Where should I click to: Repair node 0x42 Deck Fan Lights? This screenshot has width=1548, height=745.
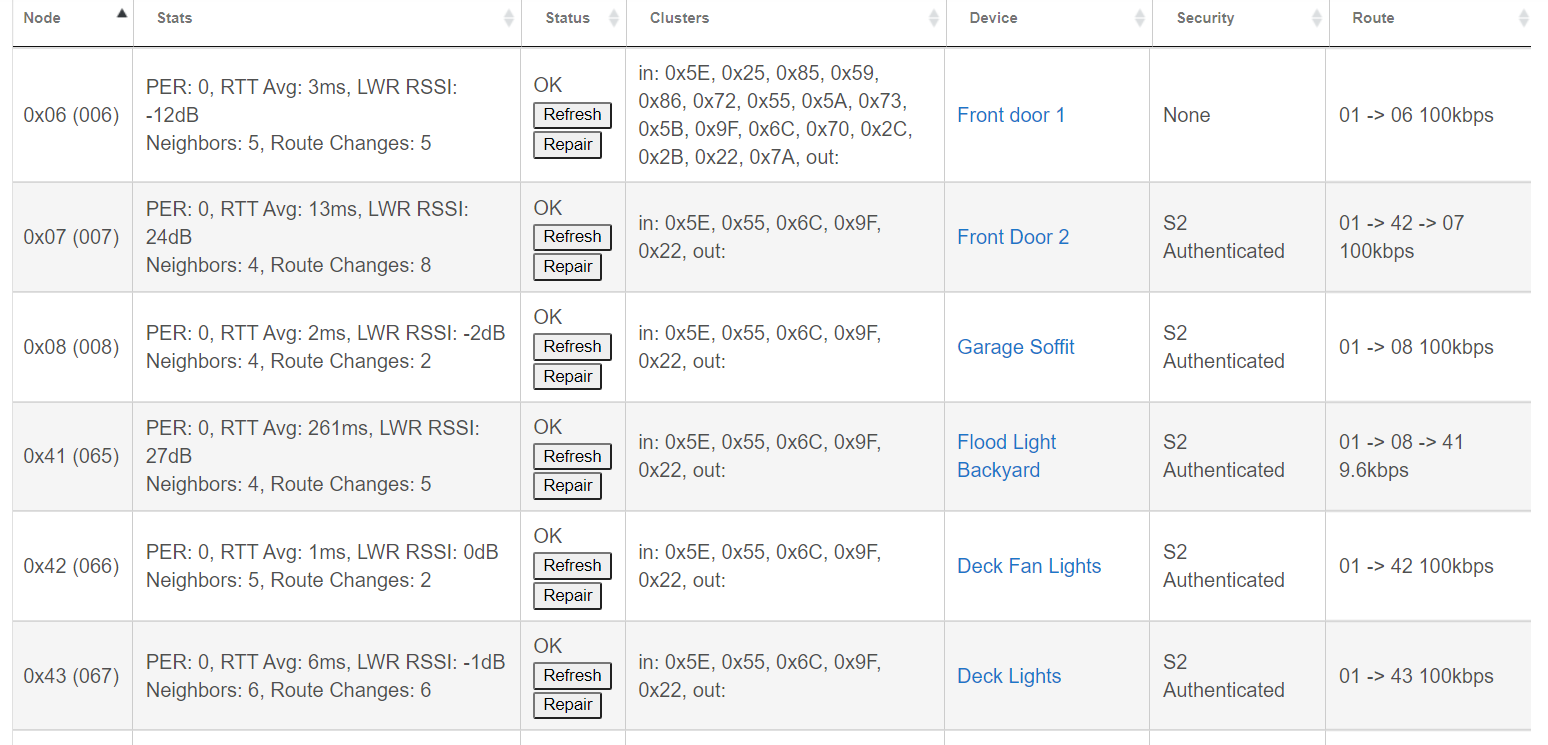click(x=568, y=596)
